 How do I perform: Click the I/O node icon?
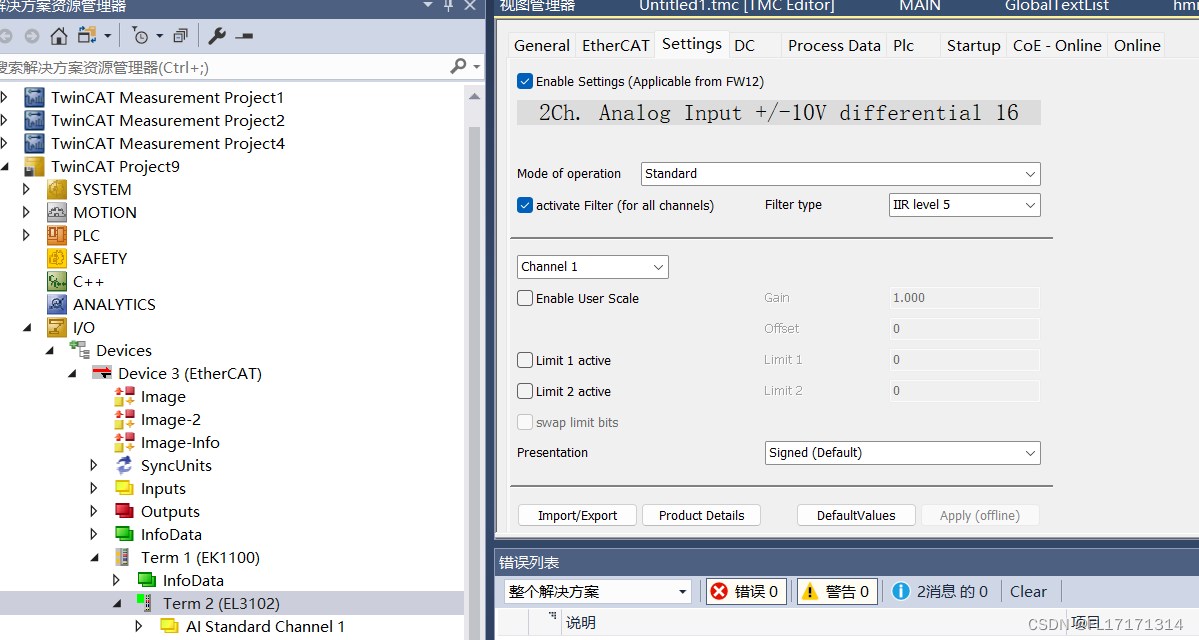tap(57, 327)
